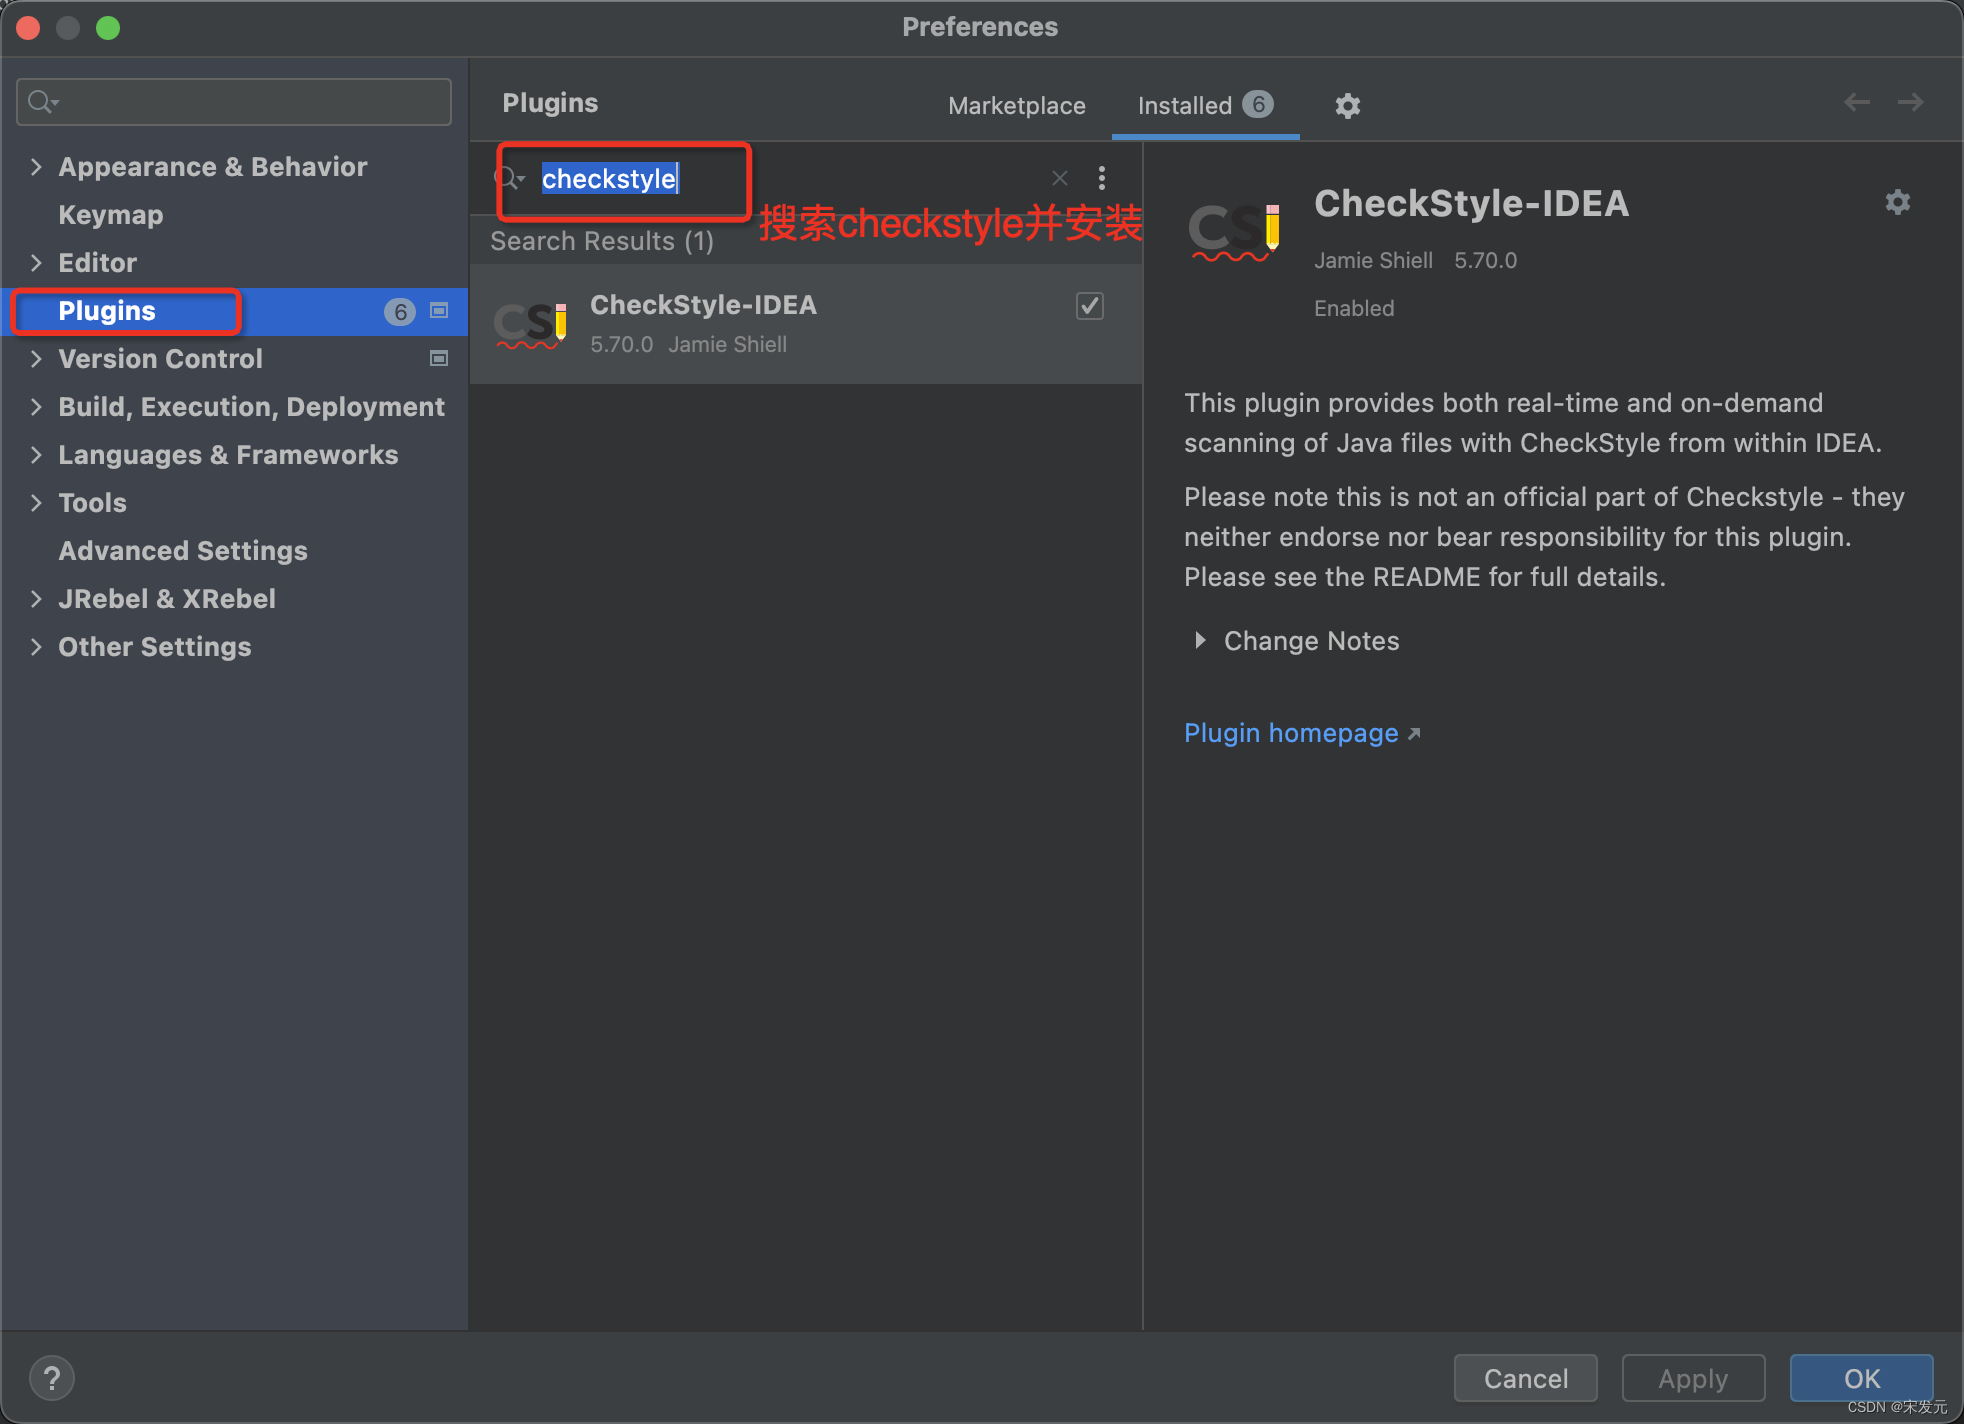
Task: Click the Apply button
Action: point(1692,1378)
